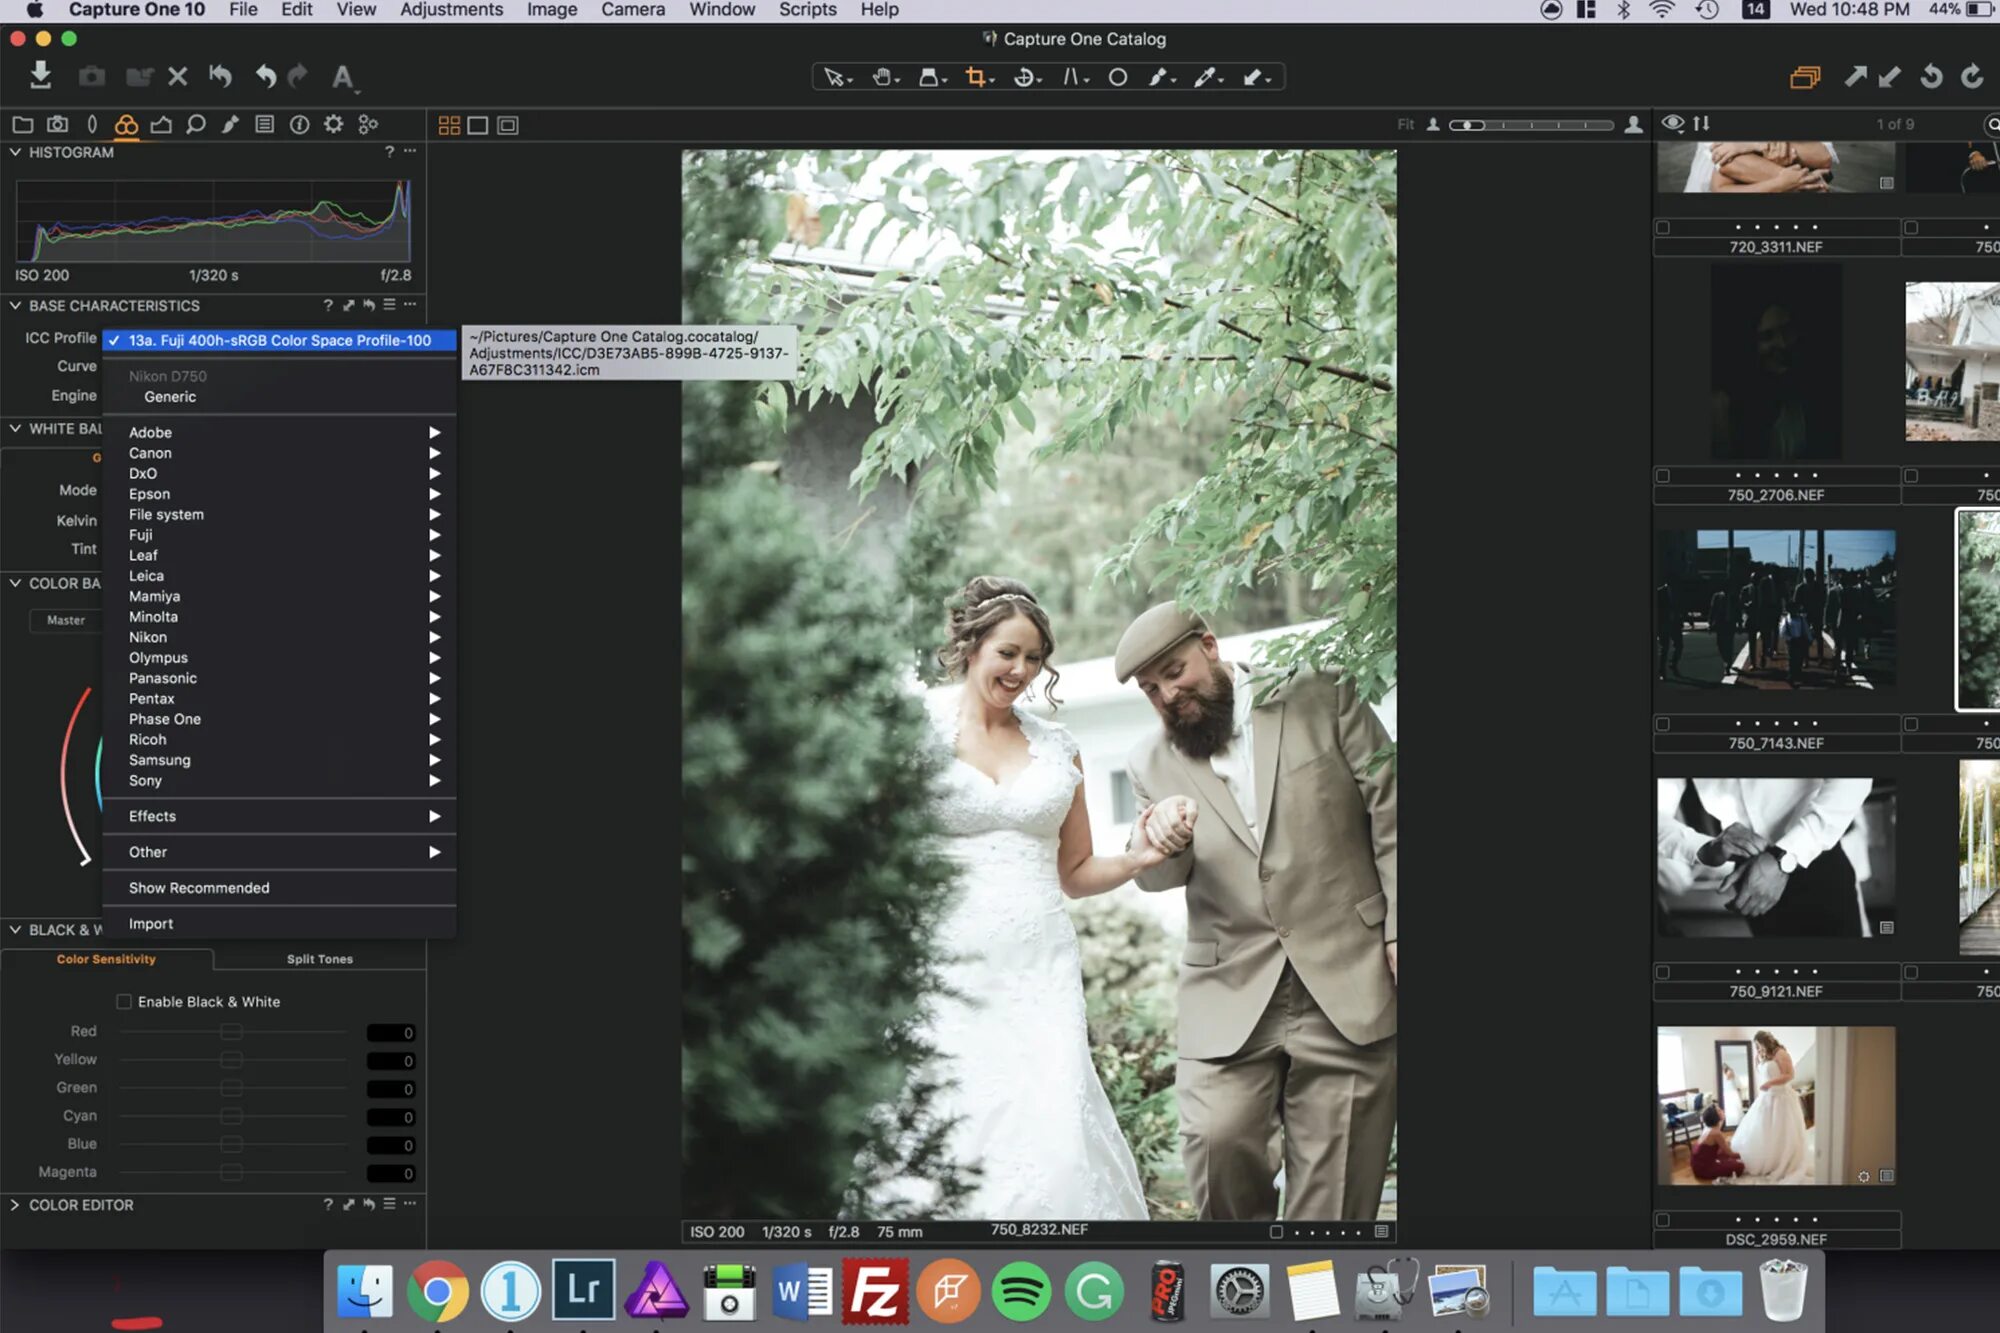Toggle selection checkbox under 750_7143.NEF

[1663, 723]
